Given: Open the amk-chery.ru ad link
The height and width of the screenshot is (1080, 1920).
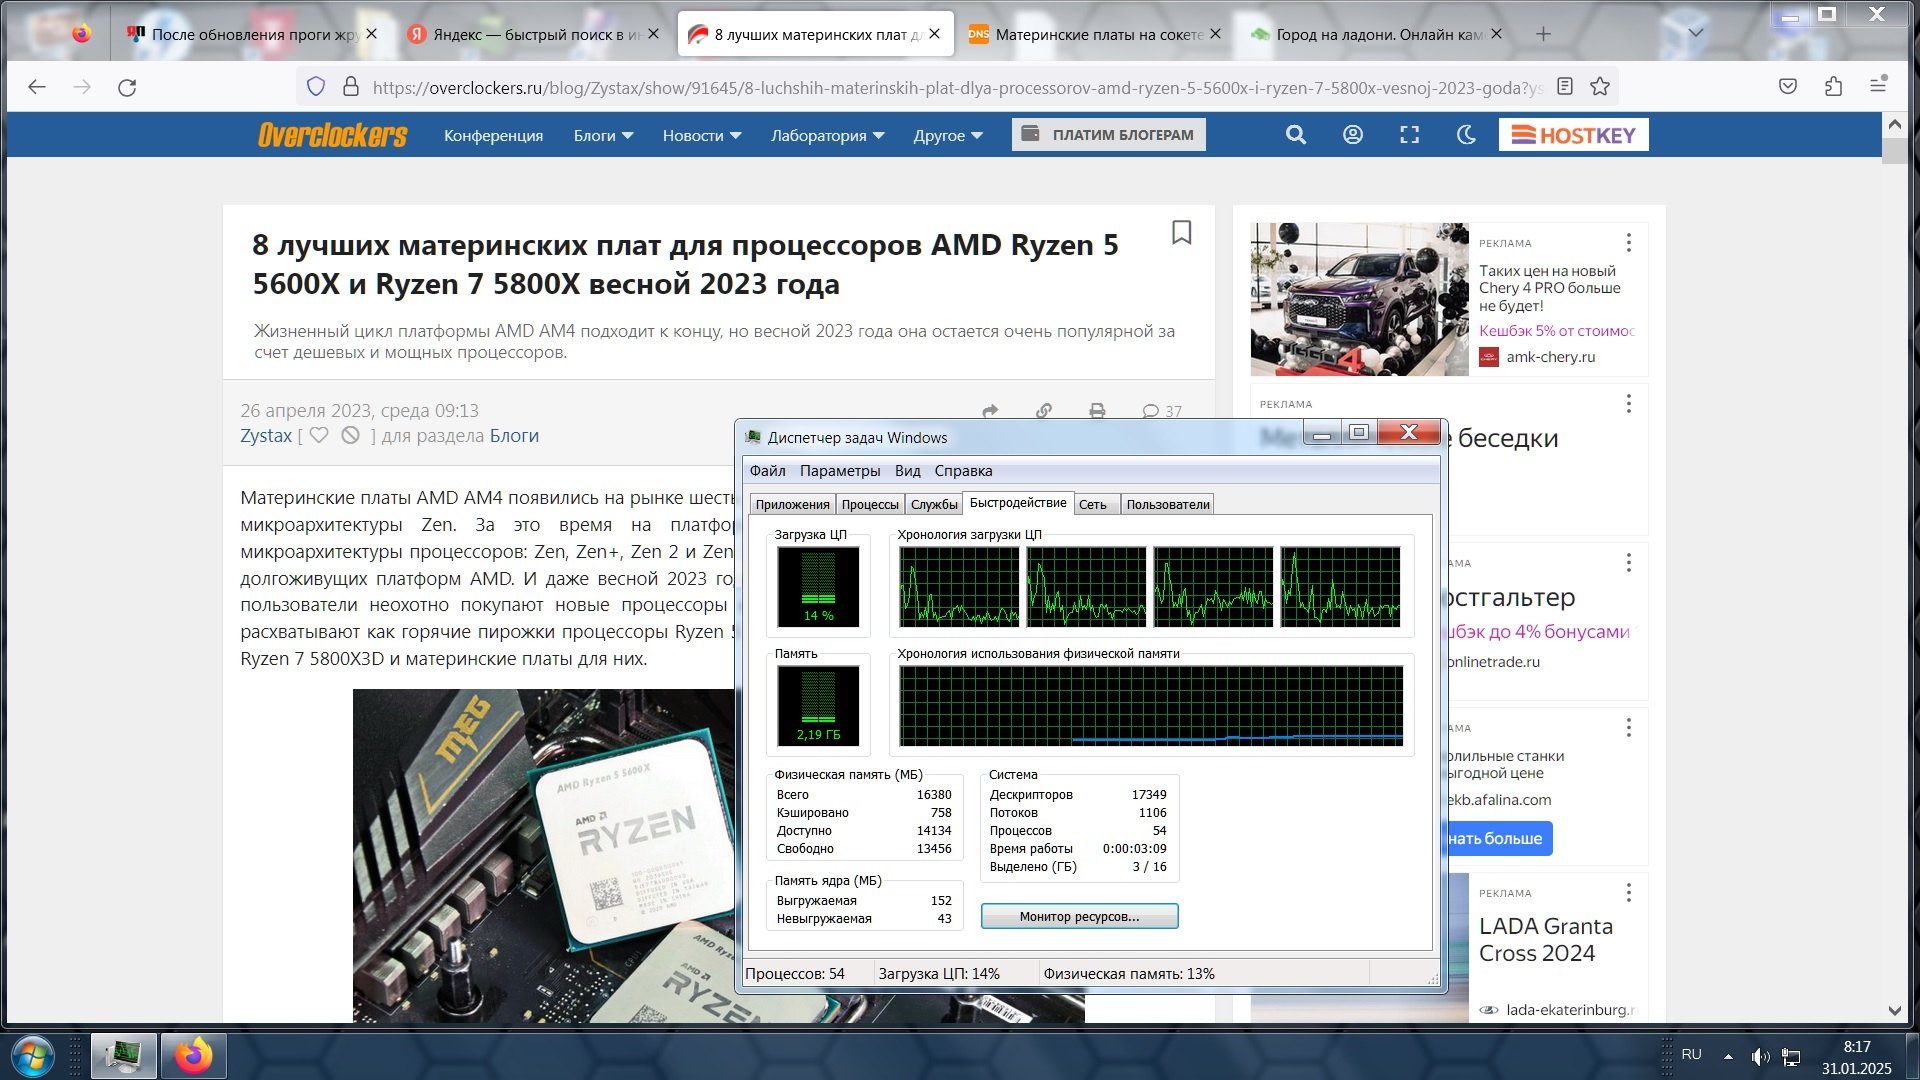Looking at the screenshot, I should tap(1550, 357).
